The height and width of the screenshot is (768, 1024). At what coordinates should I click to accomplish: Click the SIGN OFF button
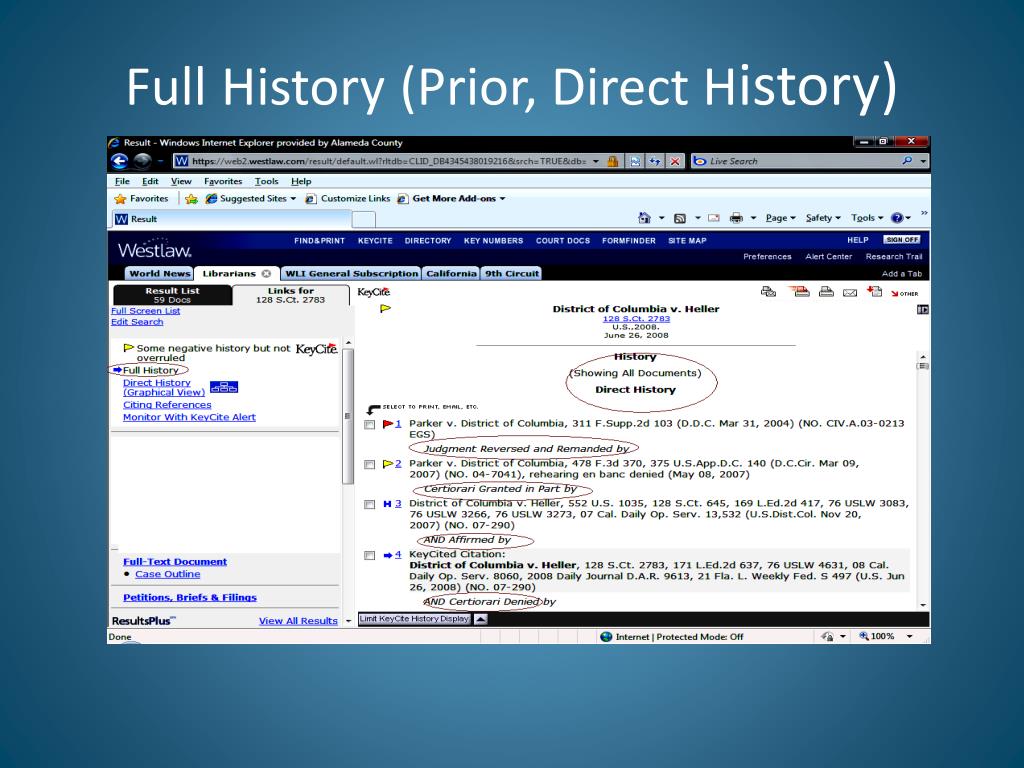[x=901, y=240]
